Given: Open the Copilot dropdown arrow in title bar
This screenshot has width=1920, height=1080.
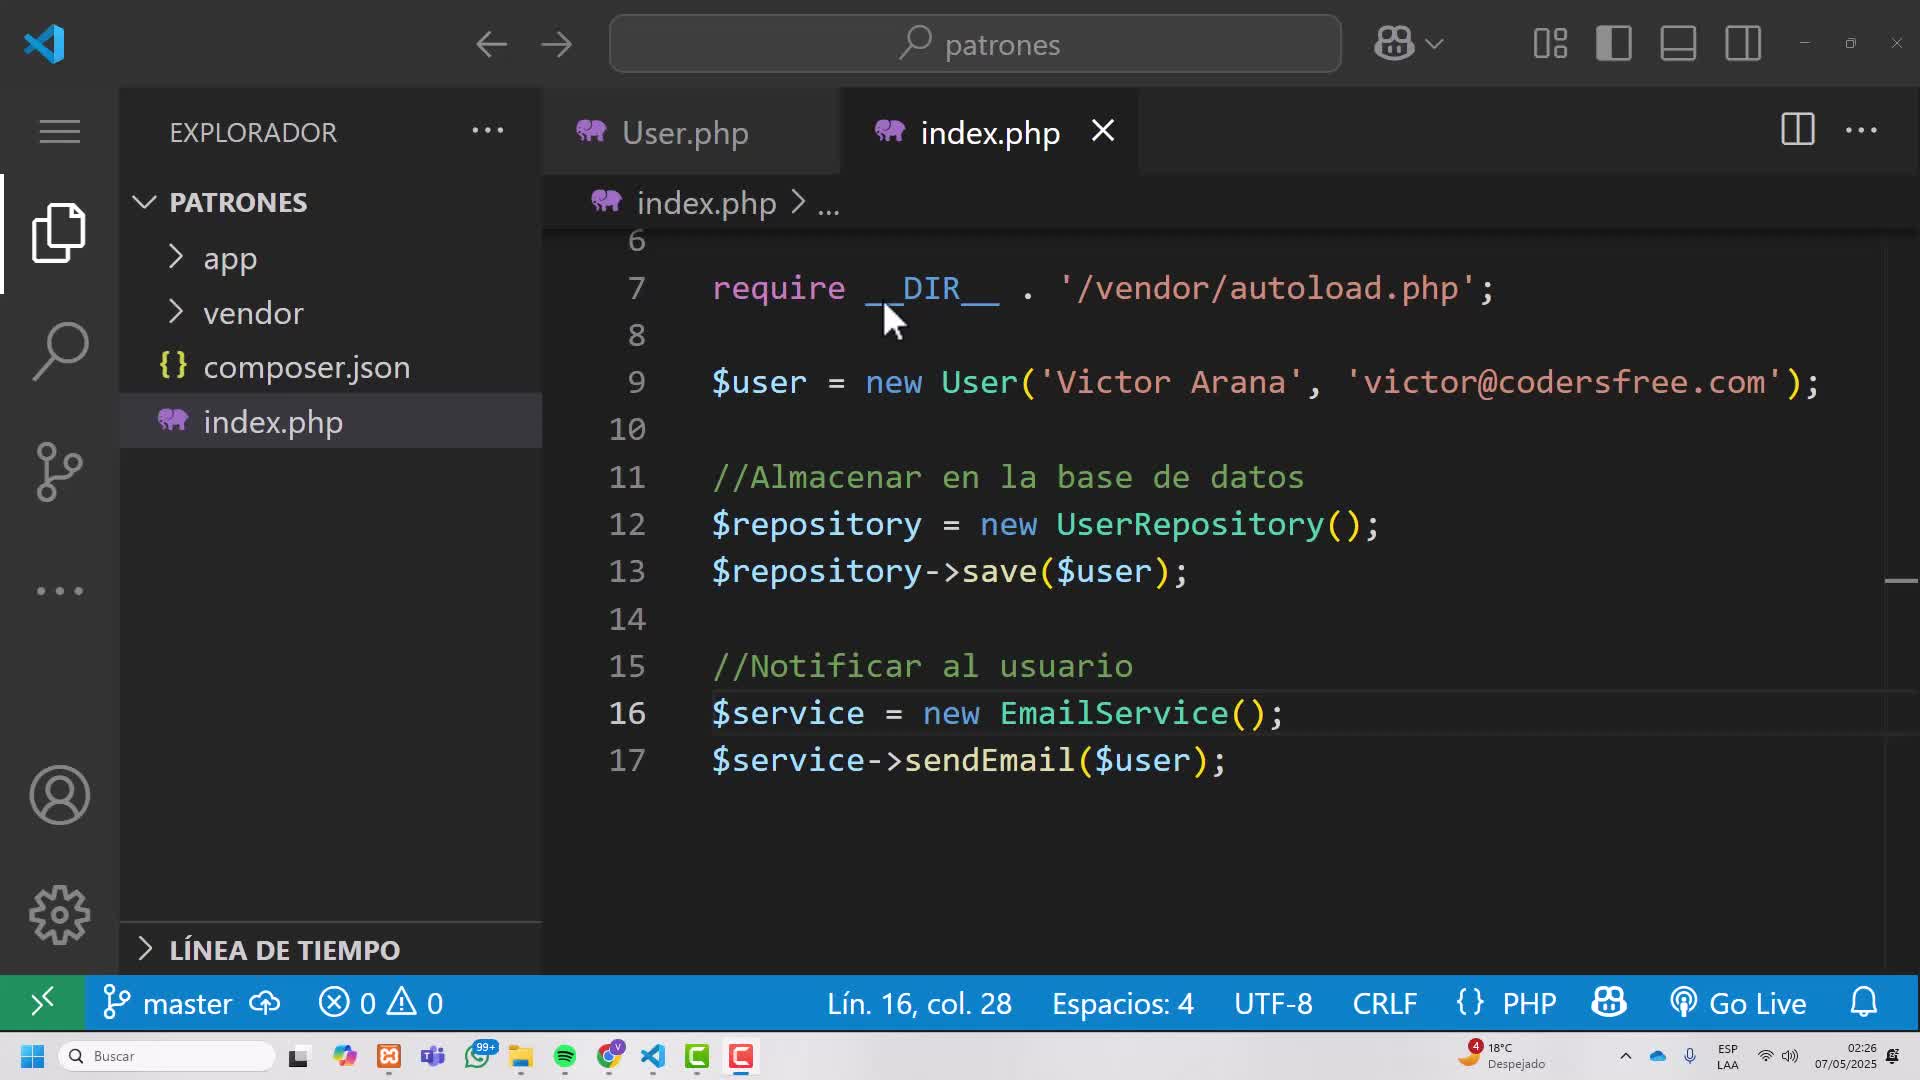Looking at the screenshot, I should coord(1434,44).
